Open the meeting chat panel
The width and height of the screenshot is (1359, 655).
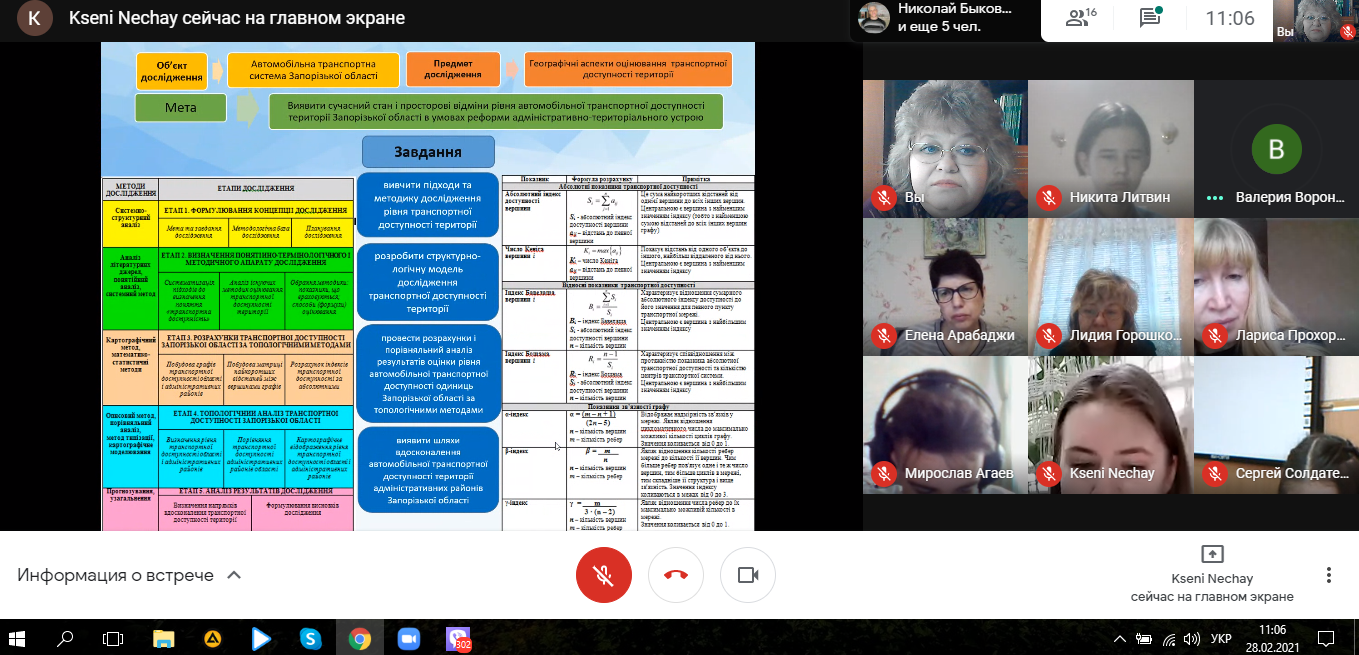pyautogui.click(x=1150, y=18)
